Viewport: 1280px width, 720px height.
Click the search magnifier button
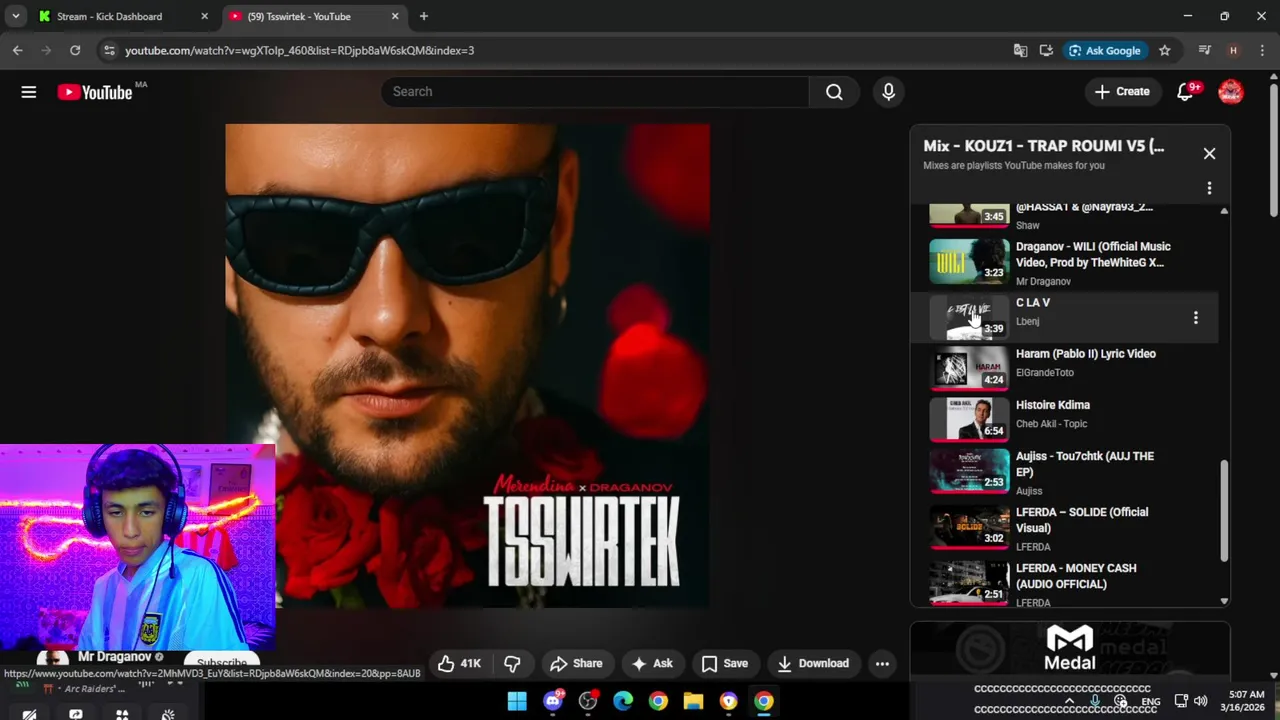[x=834, y=92]
